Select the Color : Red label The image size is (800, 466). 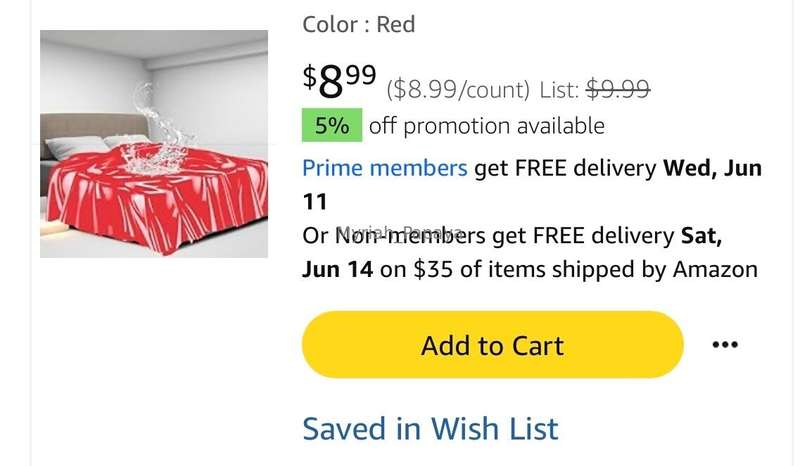pyautogui.click(x=359, y=24)
